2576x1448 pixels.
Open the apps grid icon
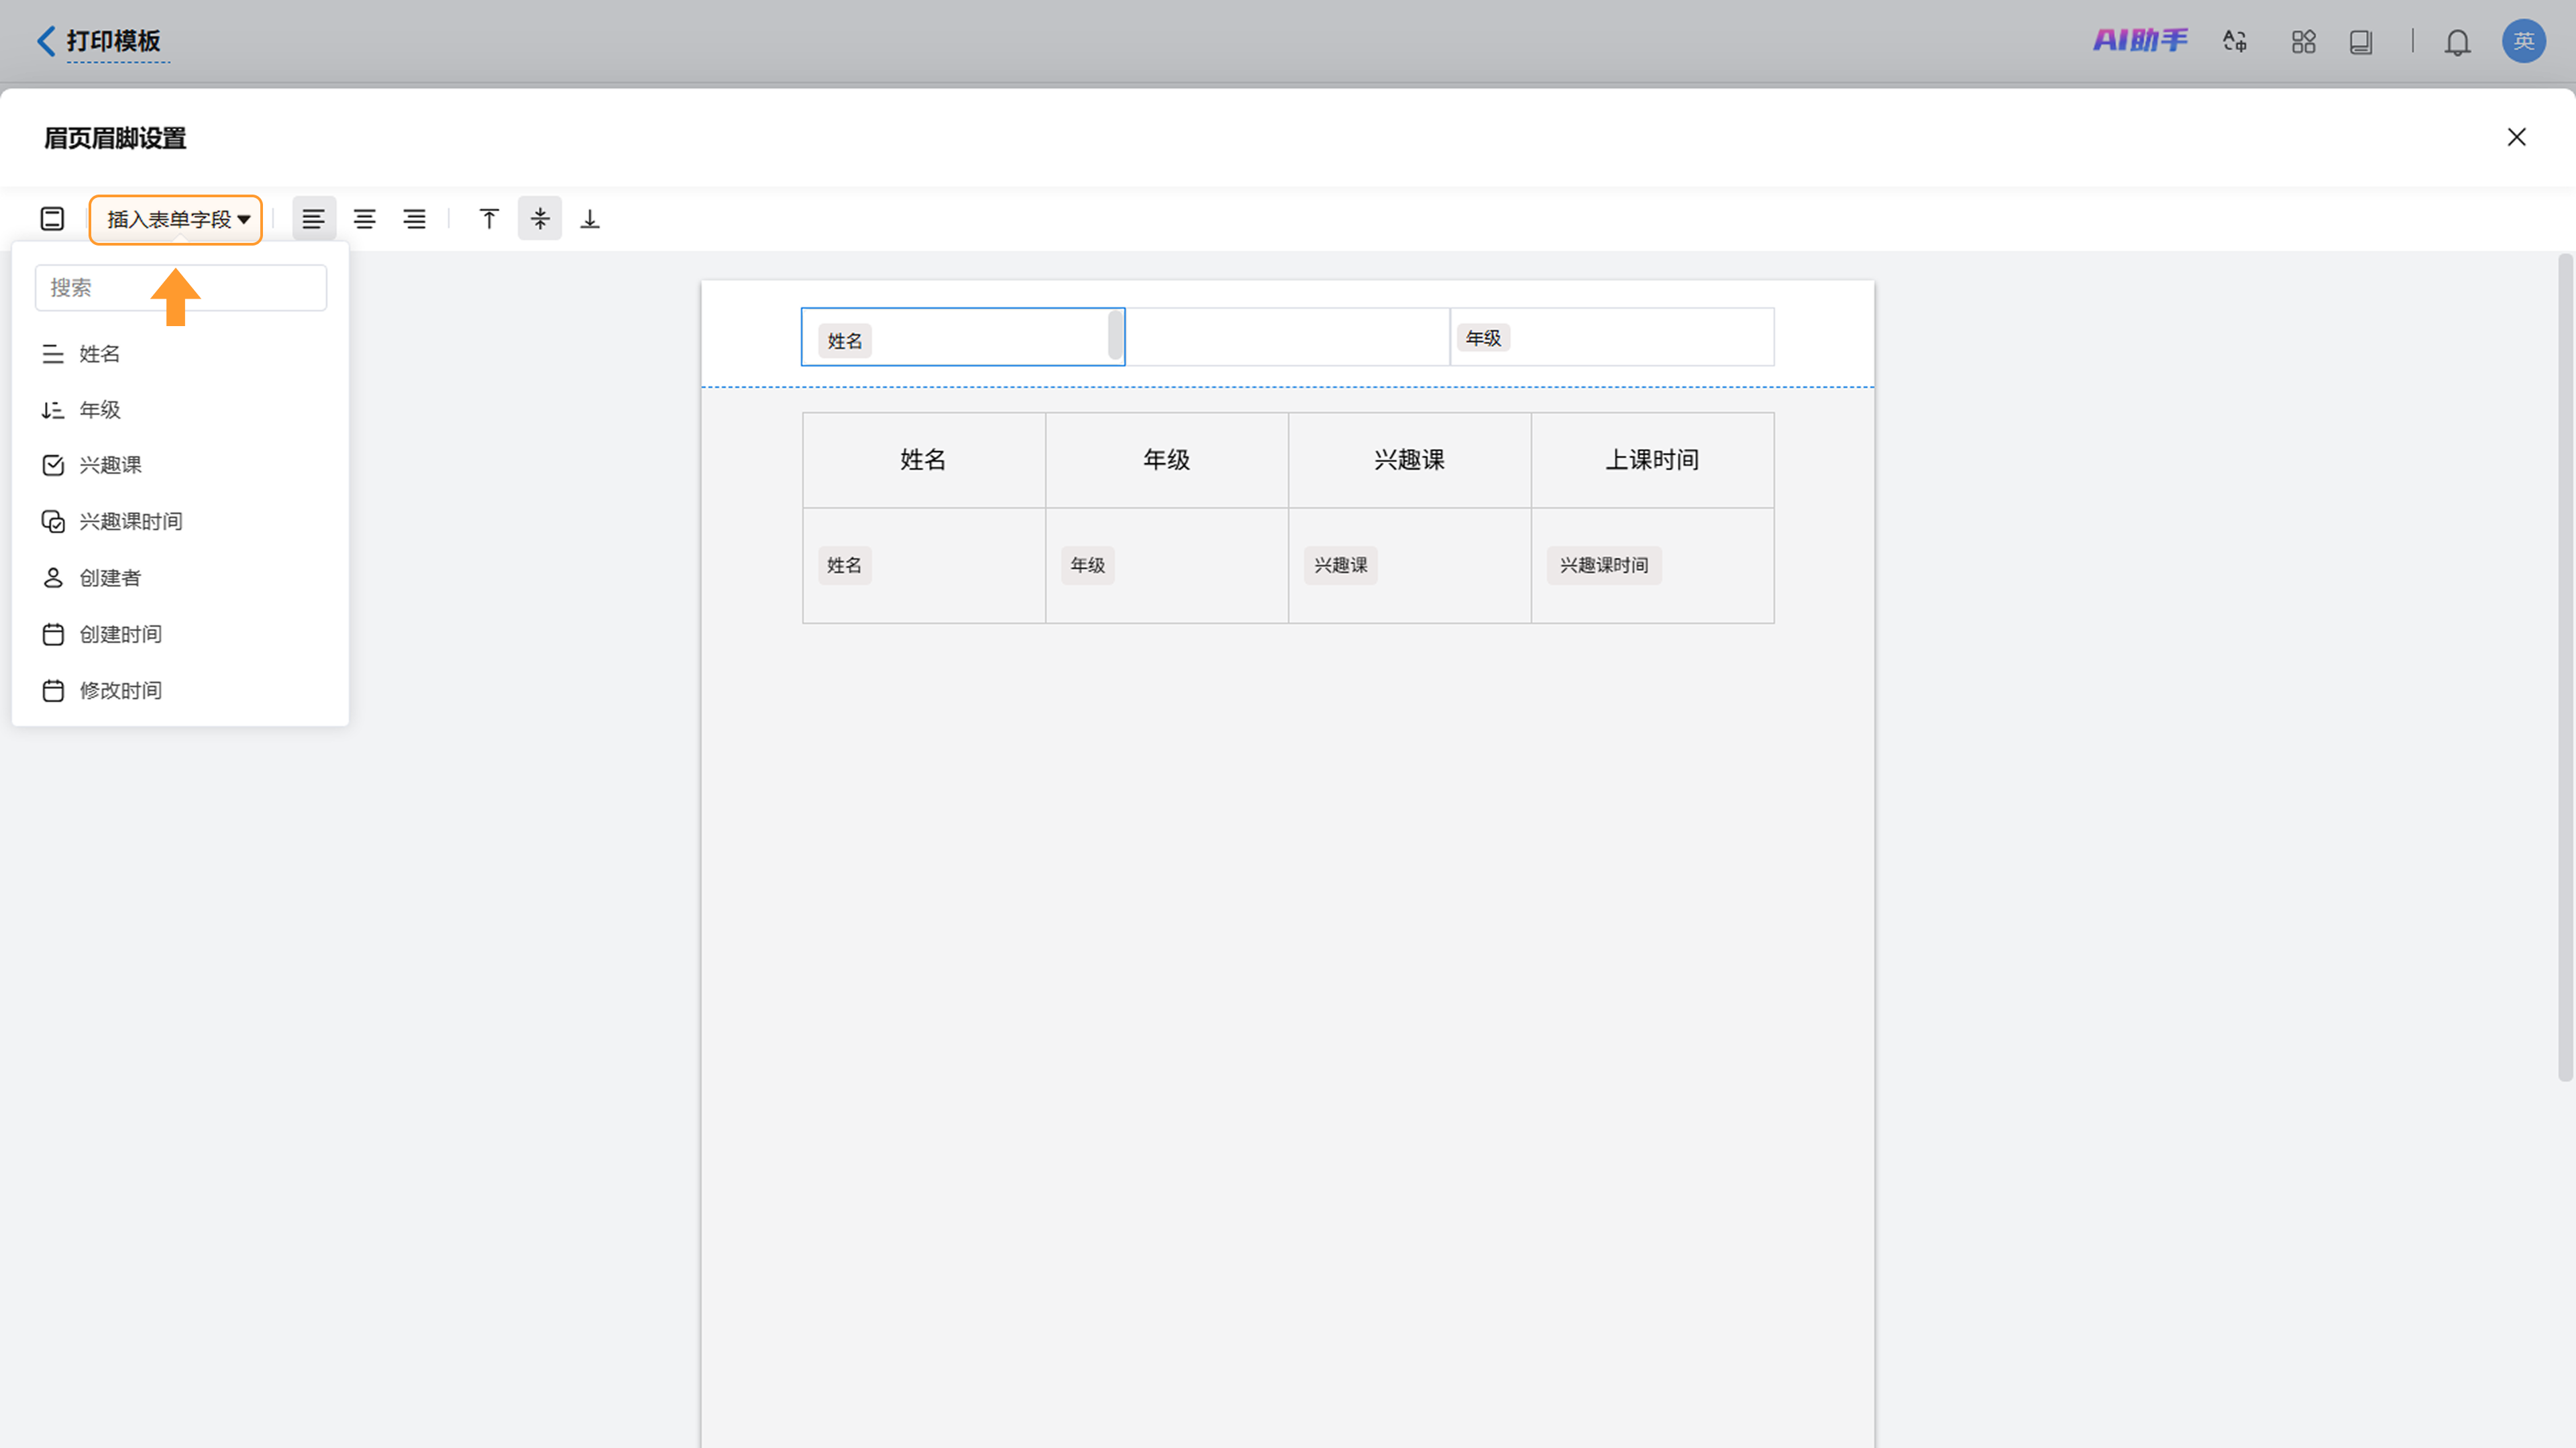[2304, 41]
